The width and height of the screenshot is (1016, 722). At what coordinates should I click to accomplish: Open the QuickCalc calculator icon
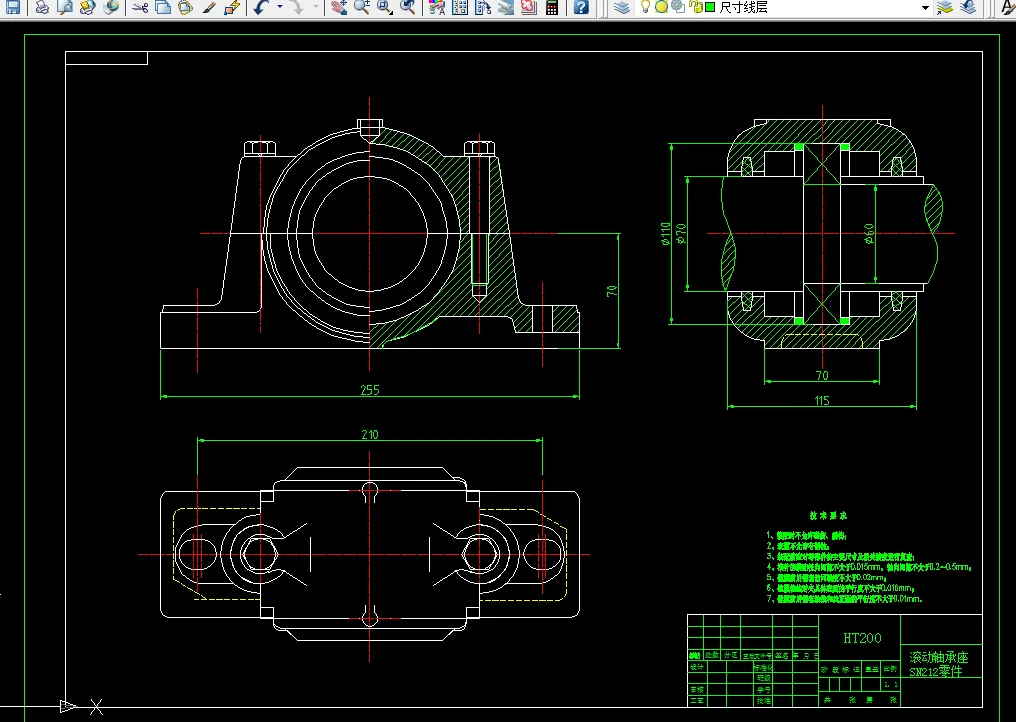pyautogui.click(x=551, y=7)
